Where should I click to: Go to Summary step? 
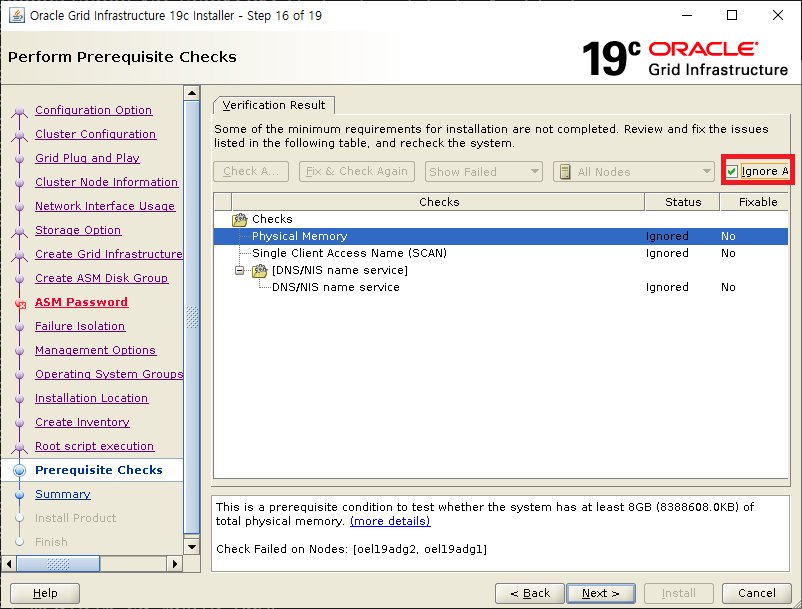click(x=63, y=495)
